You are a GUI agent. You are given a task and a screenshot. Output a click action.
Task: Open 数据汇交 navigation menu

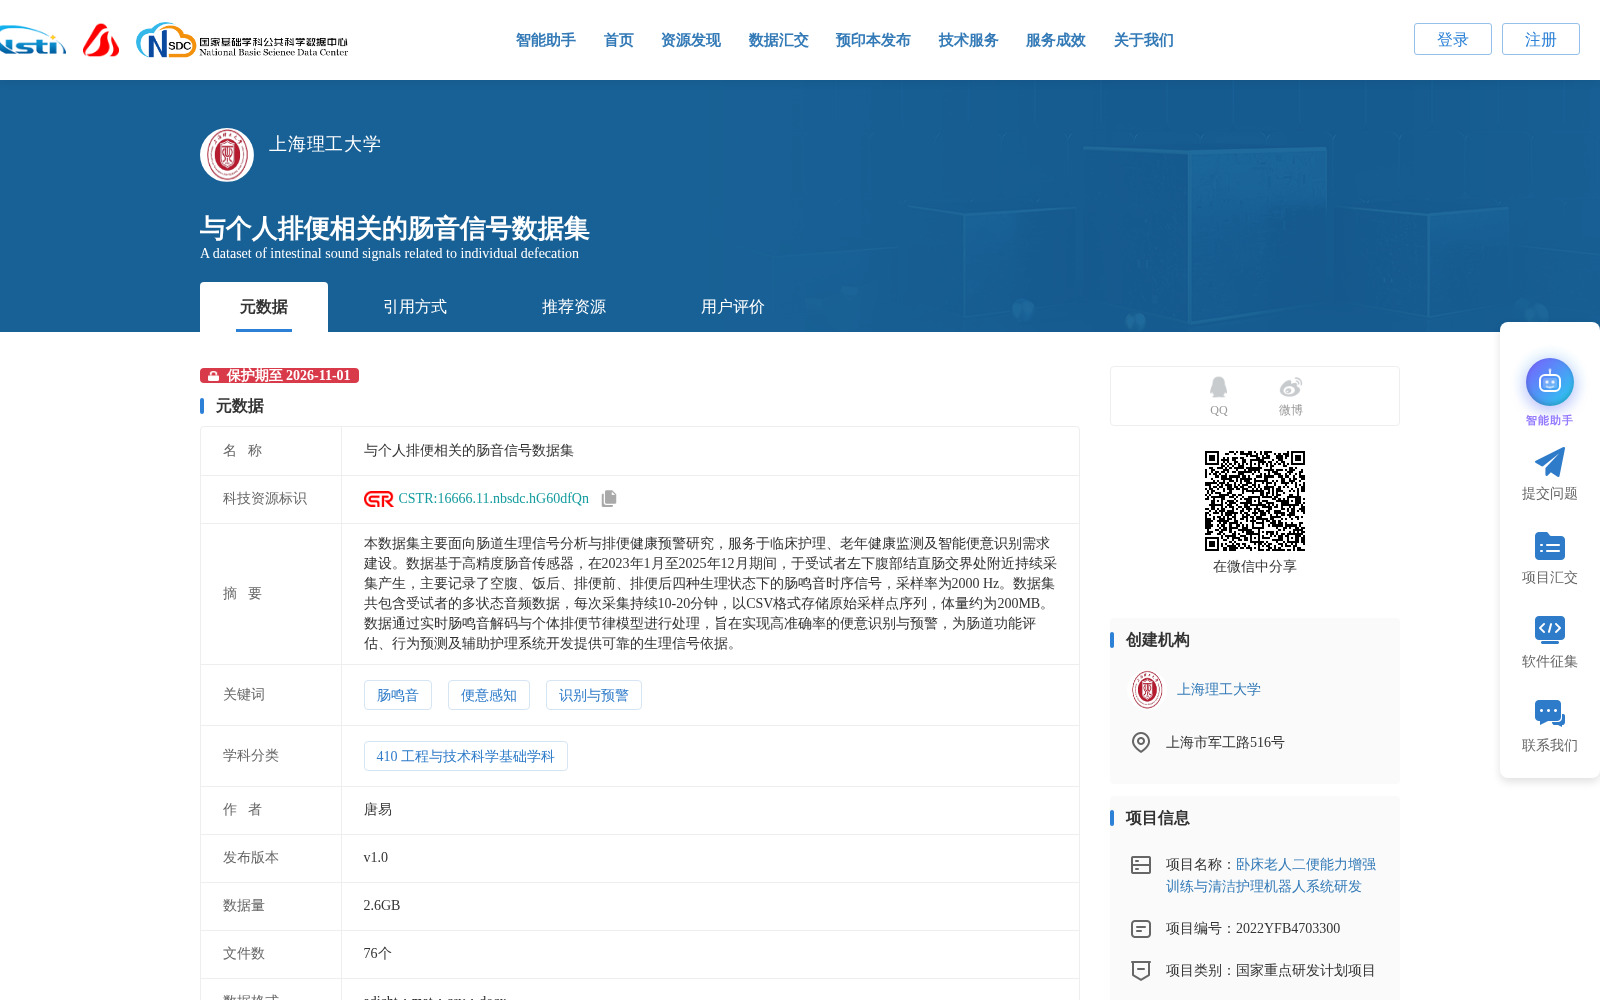coord(779,40)
